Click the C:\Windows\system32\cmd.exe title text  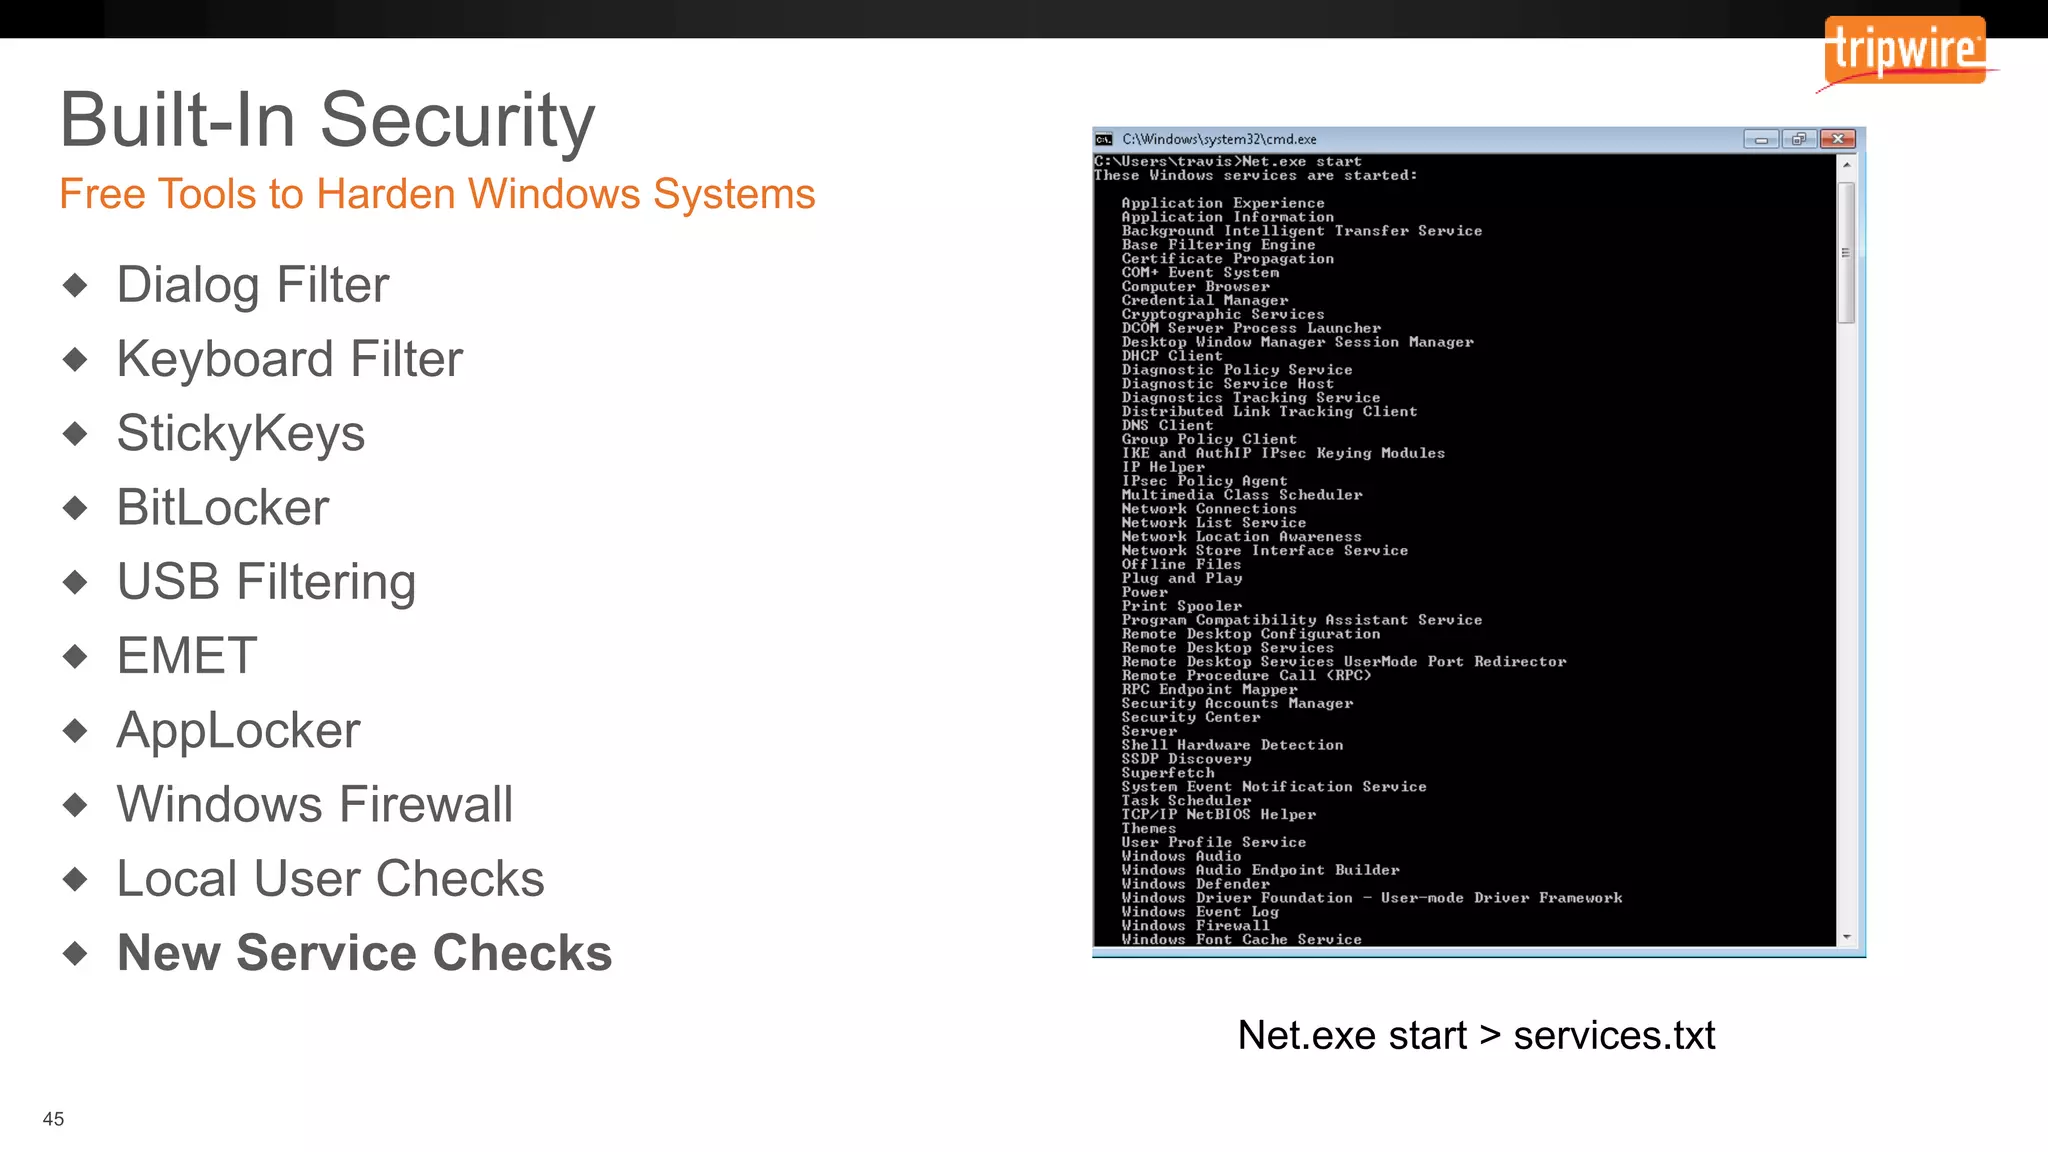tap(1219, 139)
